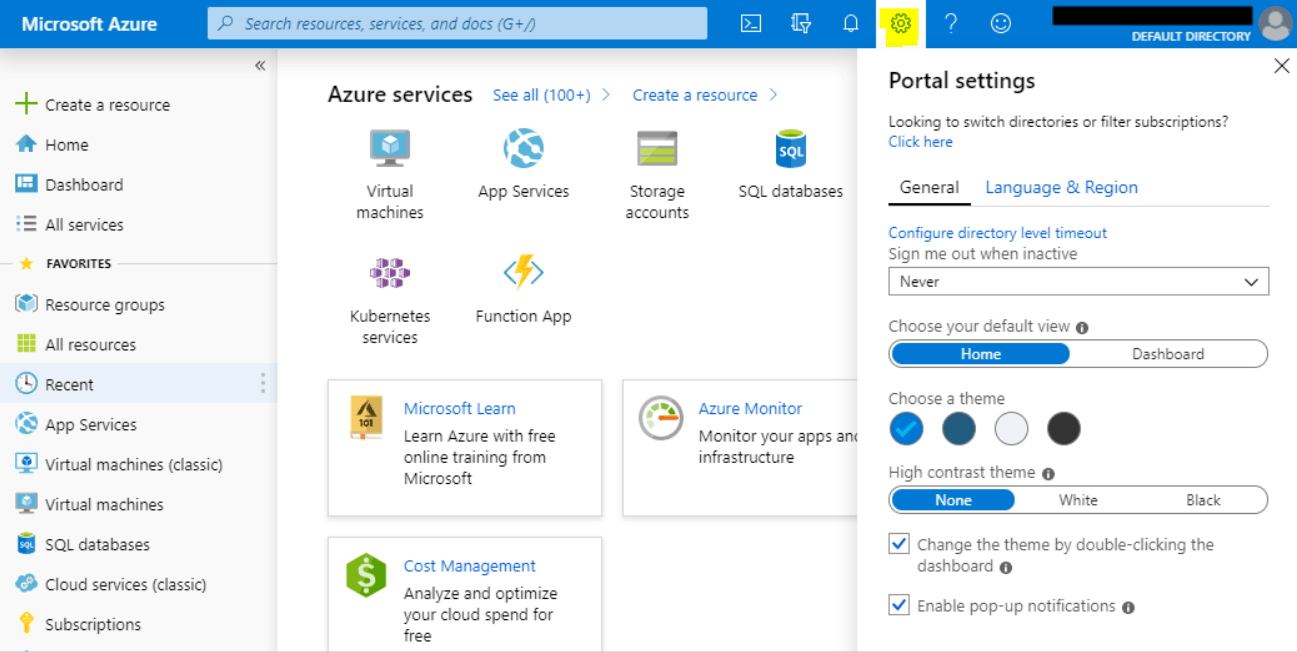Open Cloud services (classic) in sidebar

pyautogui.click(x=111, y=585)
